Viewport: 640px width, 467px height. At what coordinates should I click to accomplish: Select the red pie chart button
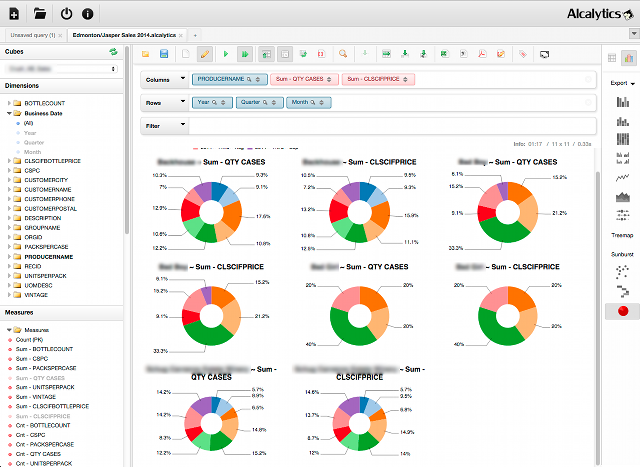coord(623,311)
